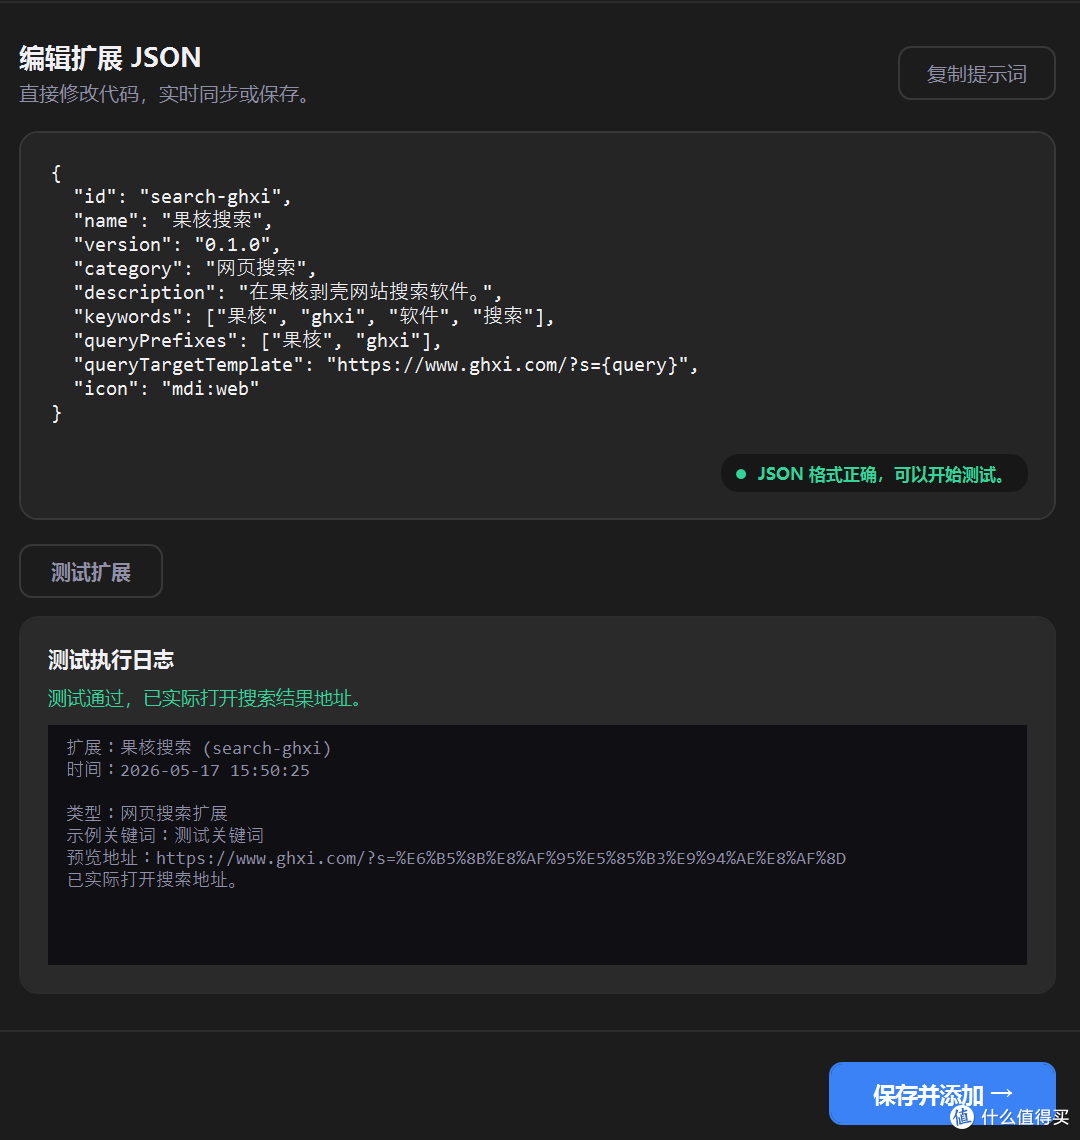Click the subtitle 直接修改代码，实时同步或保存
This screenshot has height=1140, width=1080.
(x=164, y=94)
